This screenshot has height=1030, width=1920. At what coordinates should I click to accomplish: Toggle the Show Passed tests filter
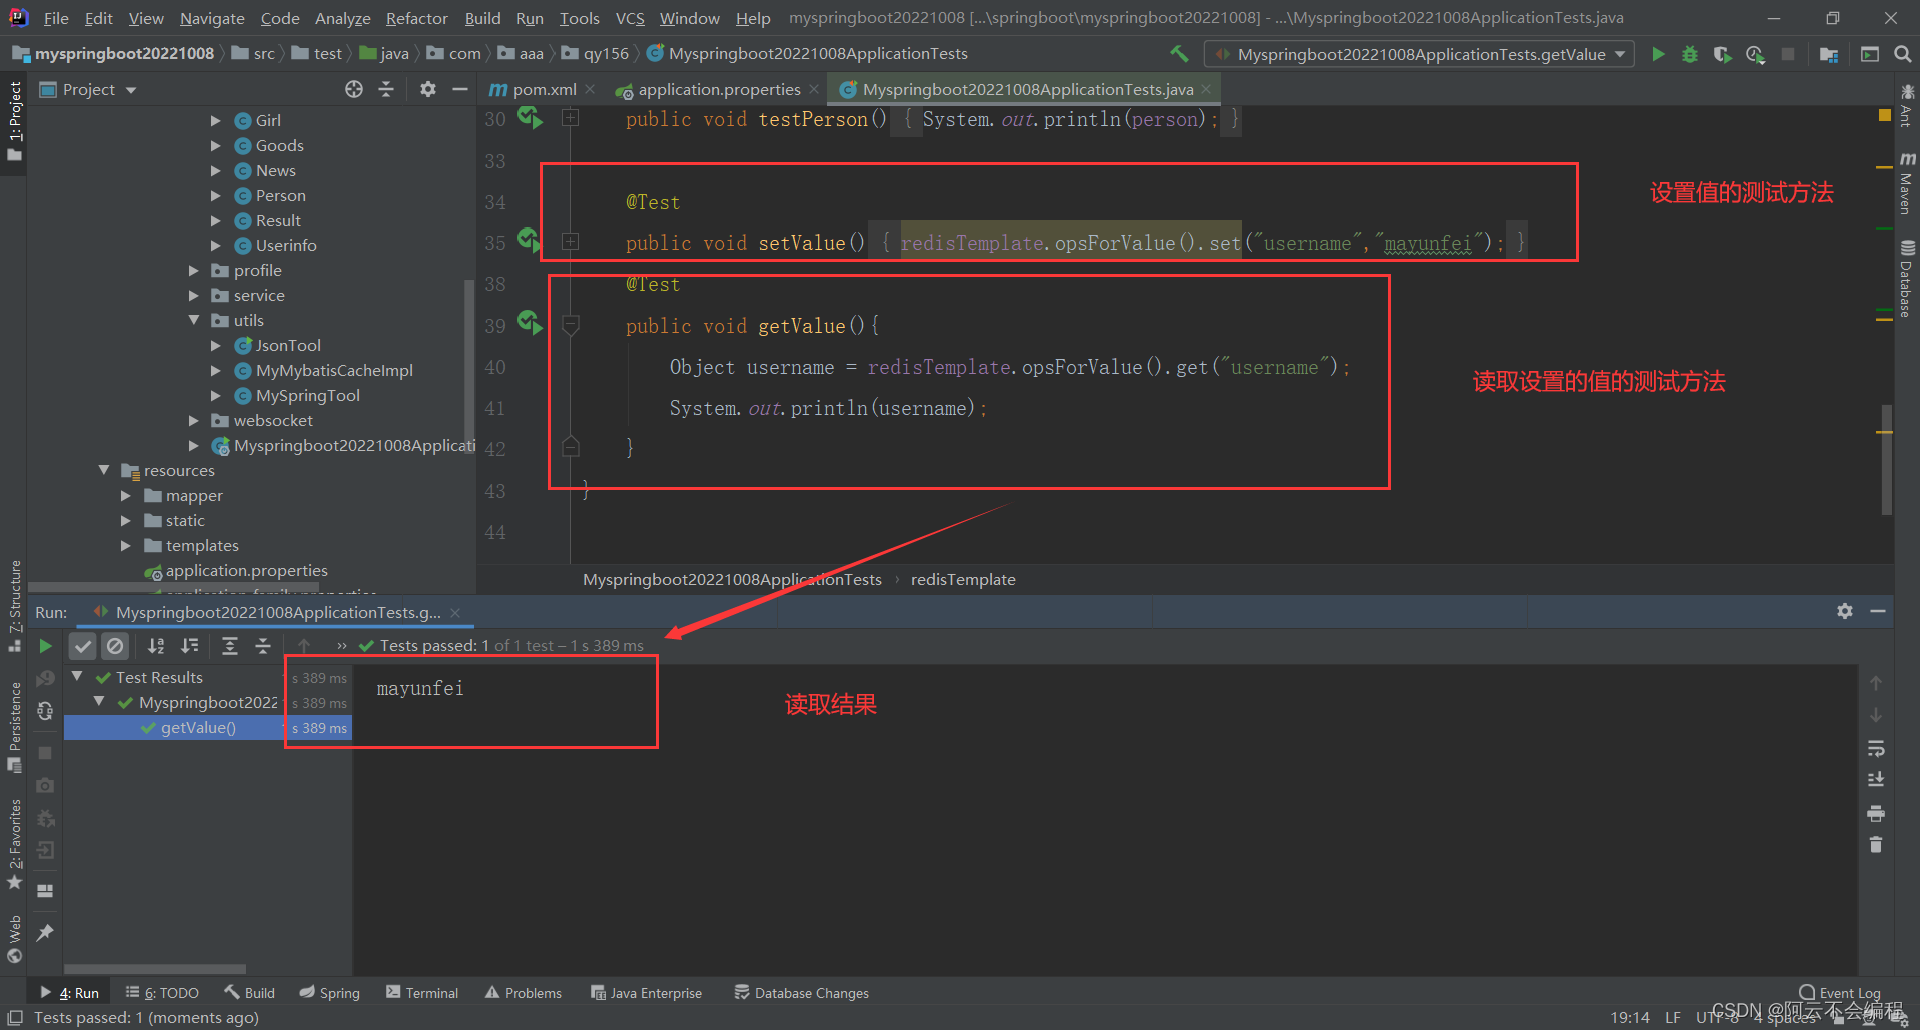[x=82, y=646]
